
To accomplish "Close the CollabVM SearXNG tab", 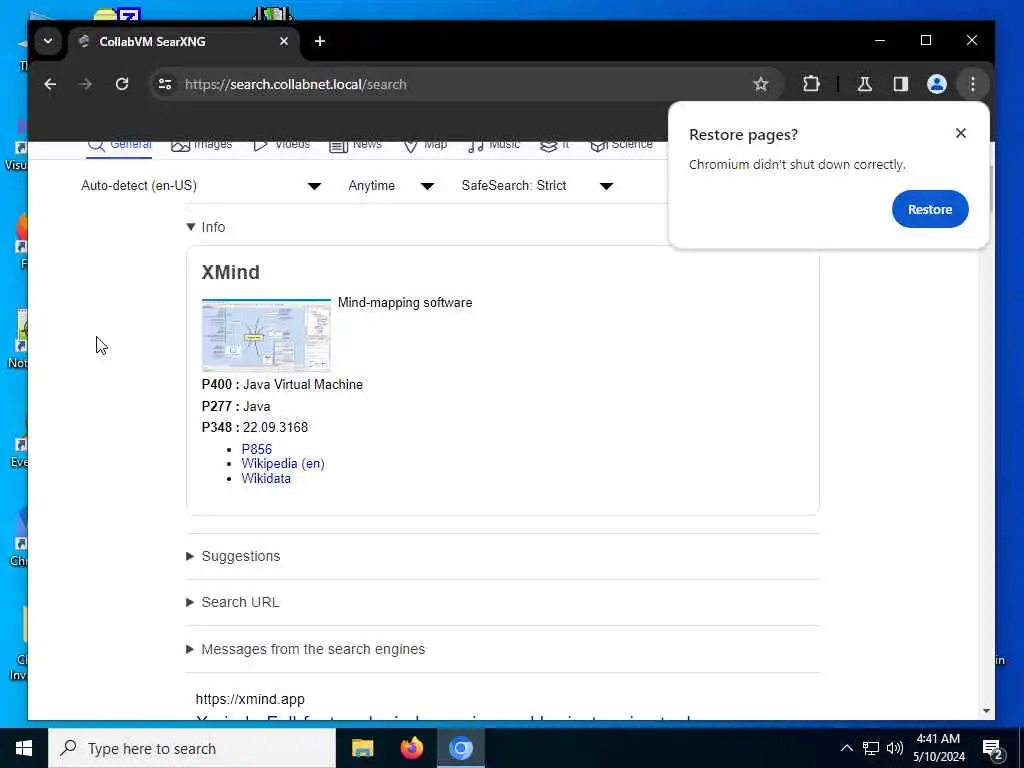I will pos(283,41).
